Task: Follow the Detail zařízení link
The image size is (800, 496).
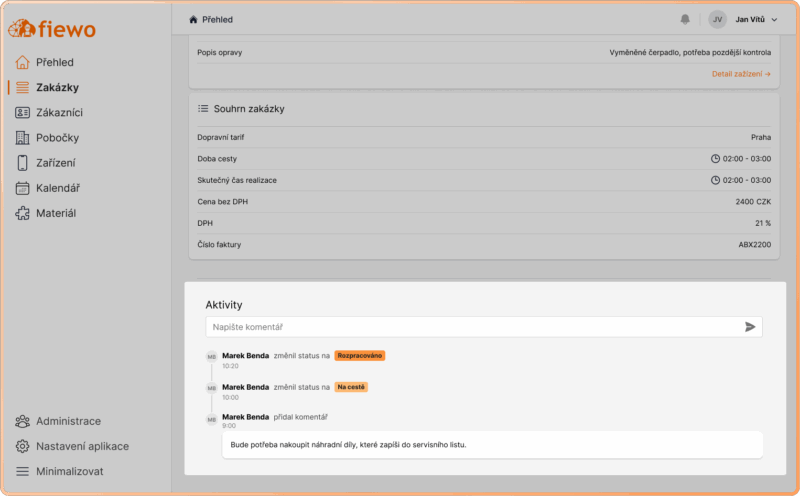Action: pos(741,74)
